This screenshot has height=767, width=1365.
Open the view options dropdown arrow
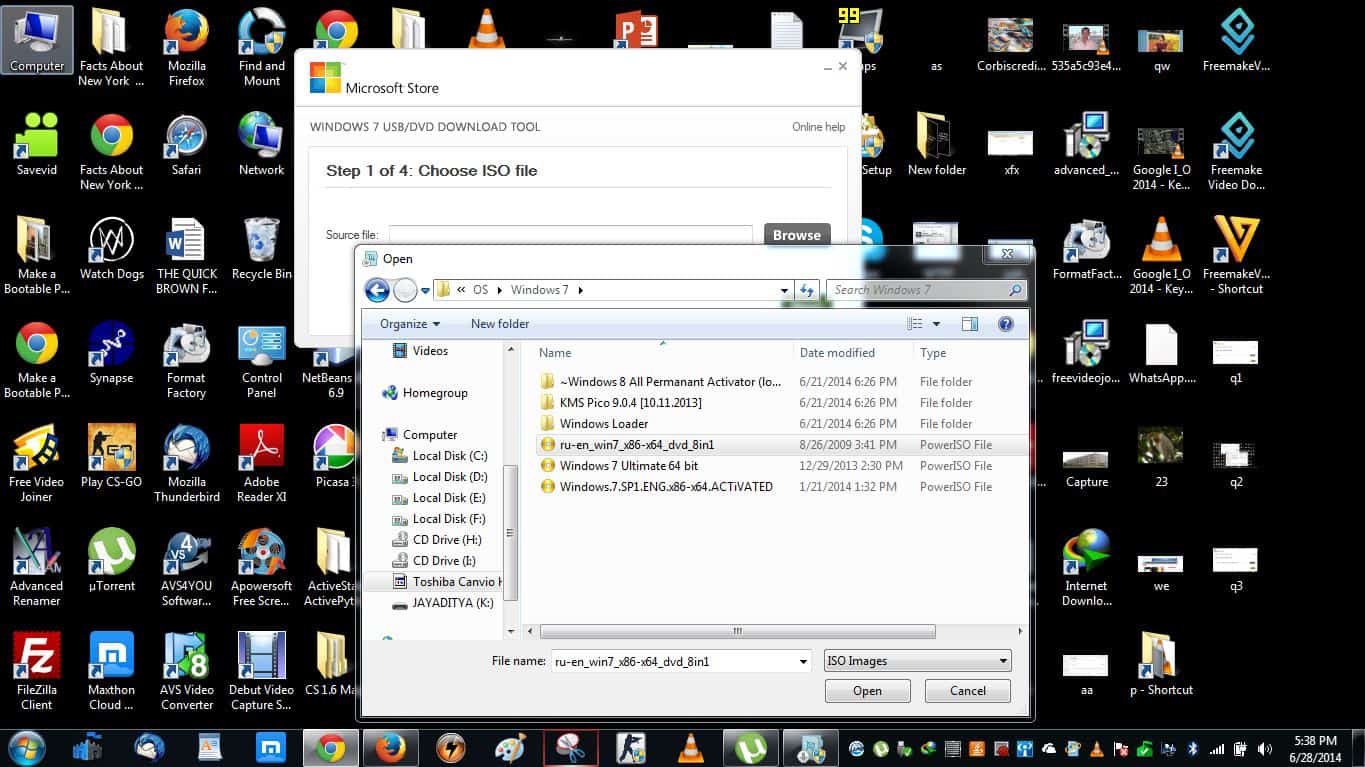point(936,324)
